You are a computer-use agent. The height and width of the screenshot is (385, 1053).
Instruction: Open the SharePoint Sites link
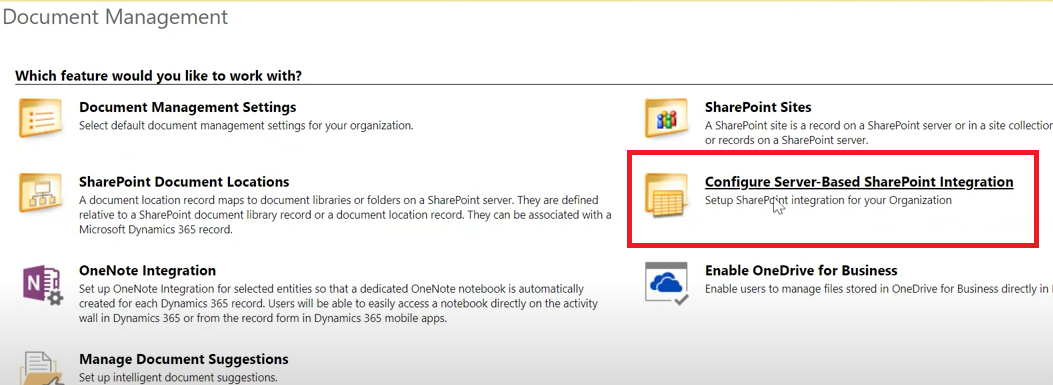(758, 108)
